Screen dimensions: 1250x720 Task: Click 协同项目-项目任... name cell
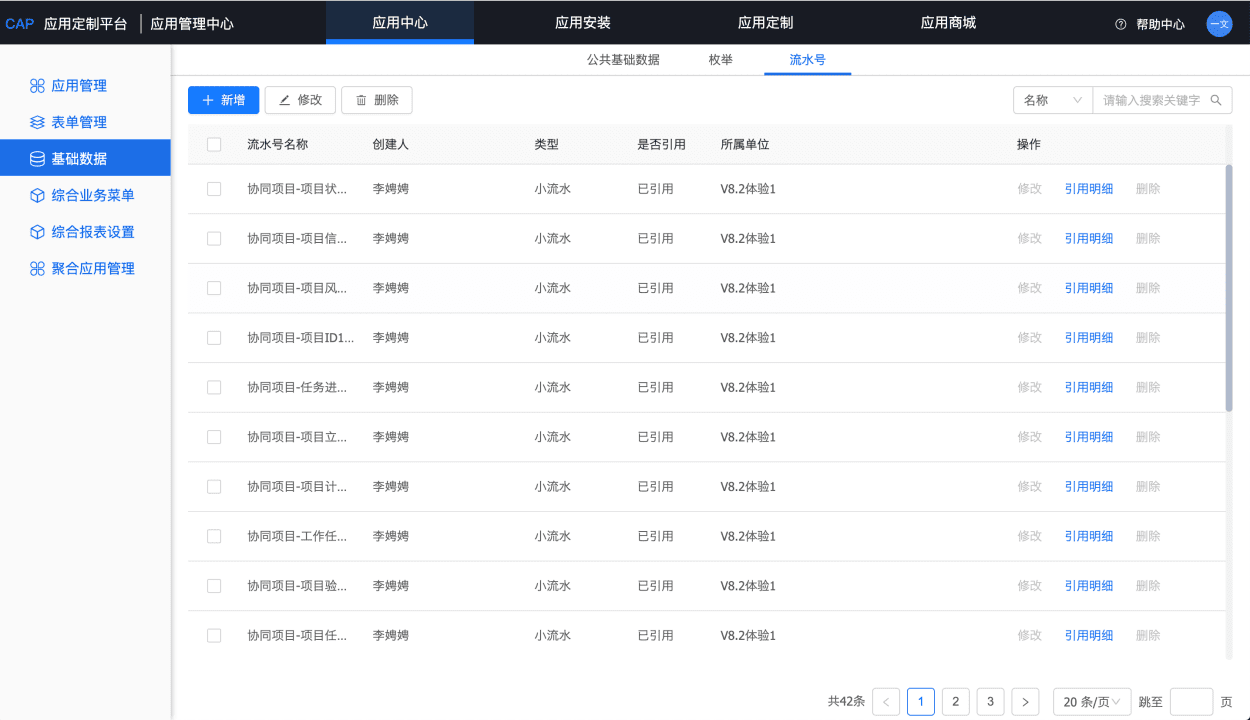click(297, 635)
